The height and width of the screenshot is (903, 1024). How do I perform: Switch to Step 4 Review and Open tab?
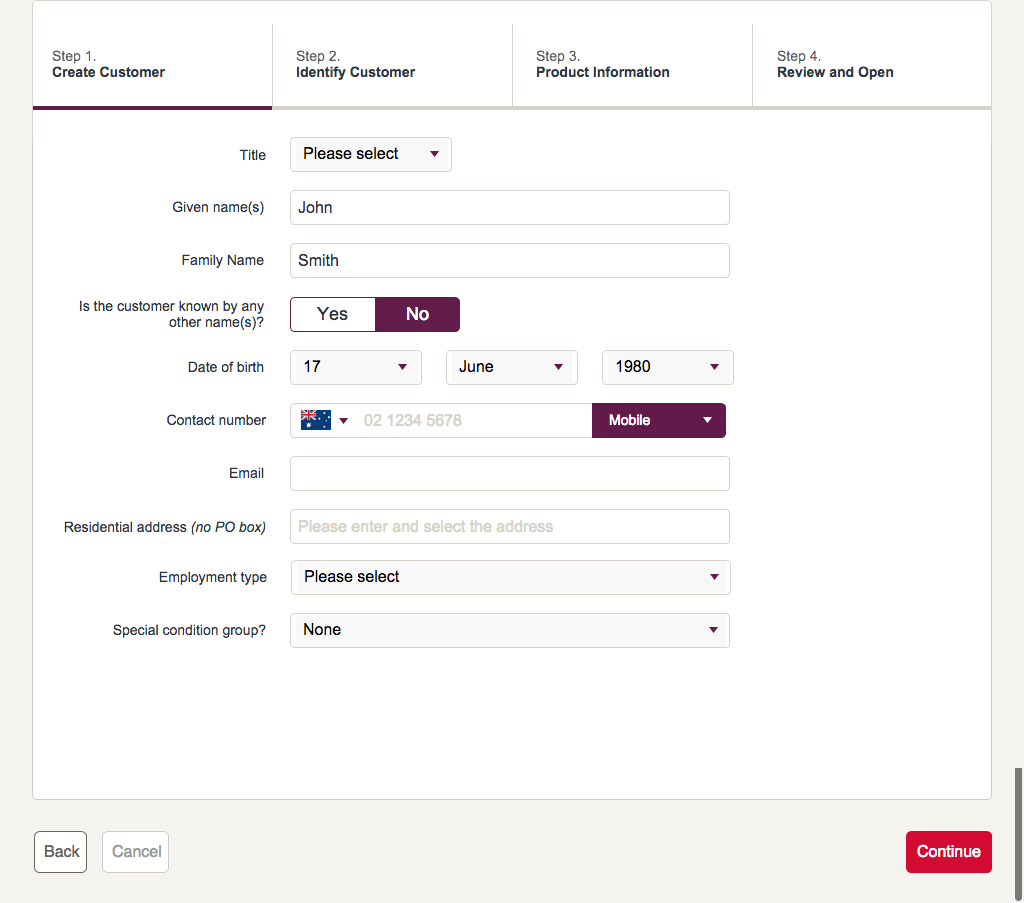(871, 65)
